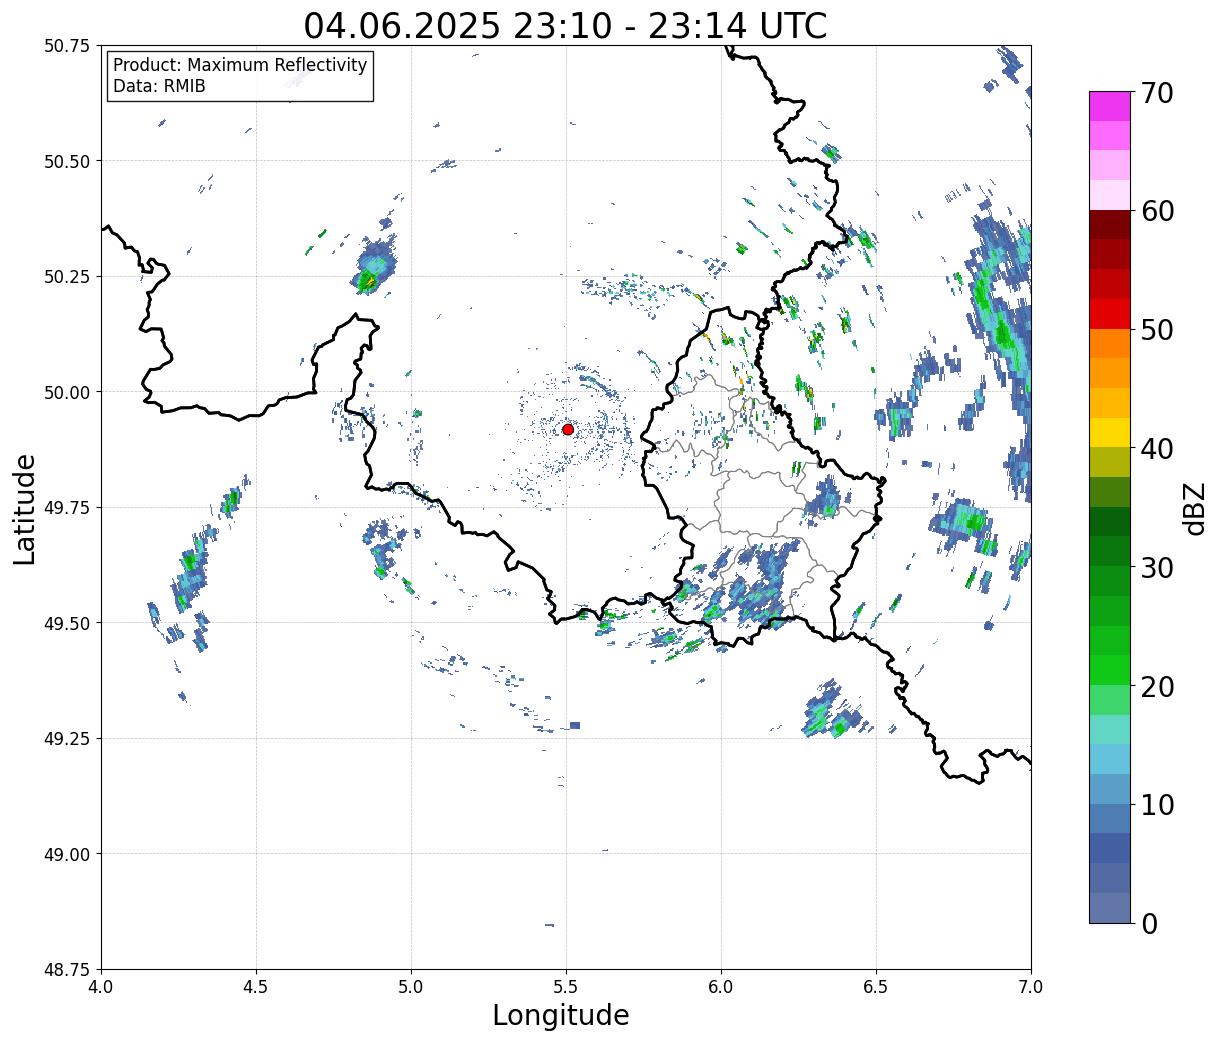Click the 20 tick on the colorbar

pos(1156,687)
